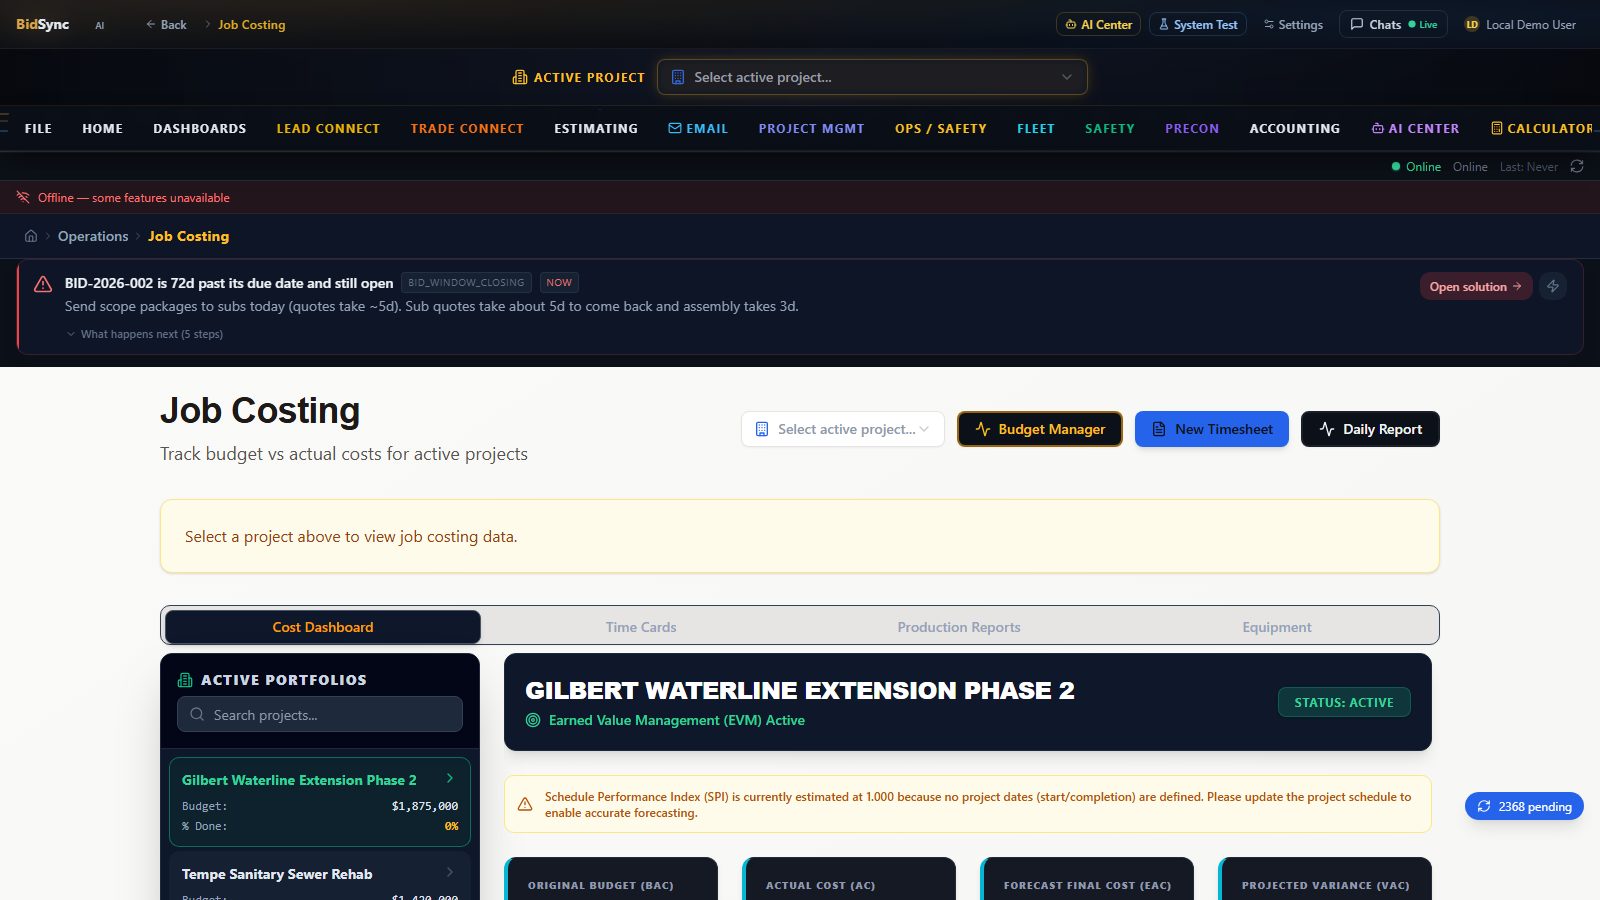Screen dimensions: 1600x900
Task: Click the warning triangle icon on BID-2026-002 alert
Action: click(x=43, y=284)
